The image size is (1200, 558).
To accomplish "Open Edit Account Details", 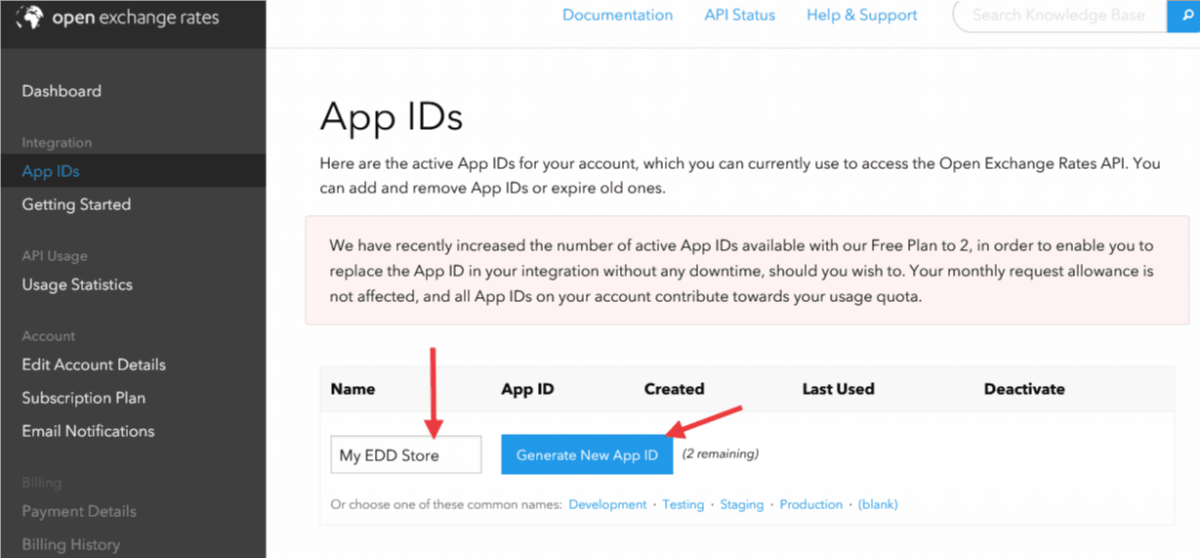I will click(x=94, y=365).
